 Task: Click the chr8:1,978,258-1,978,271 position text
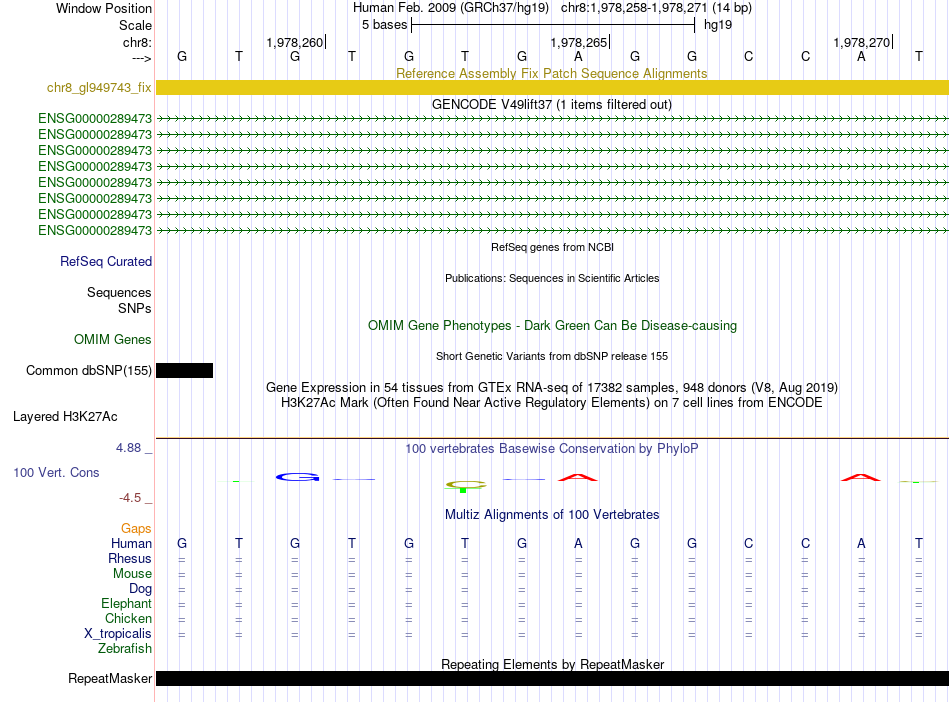(634, 8)
